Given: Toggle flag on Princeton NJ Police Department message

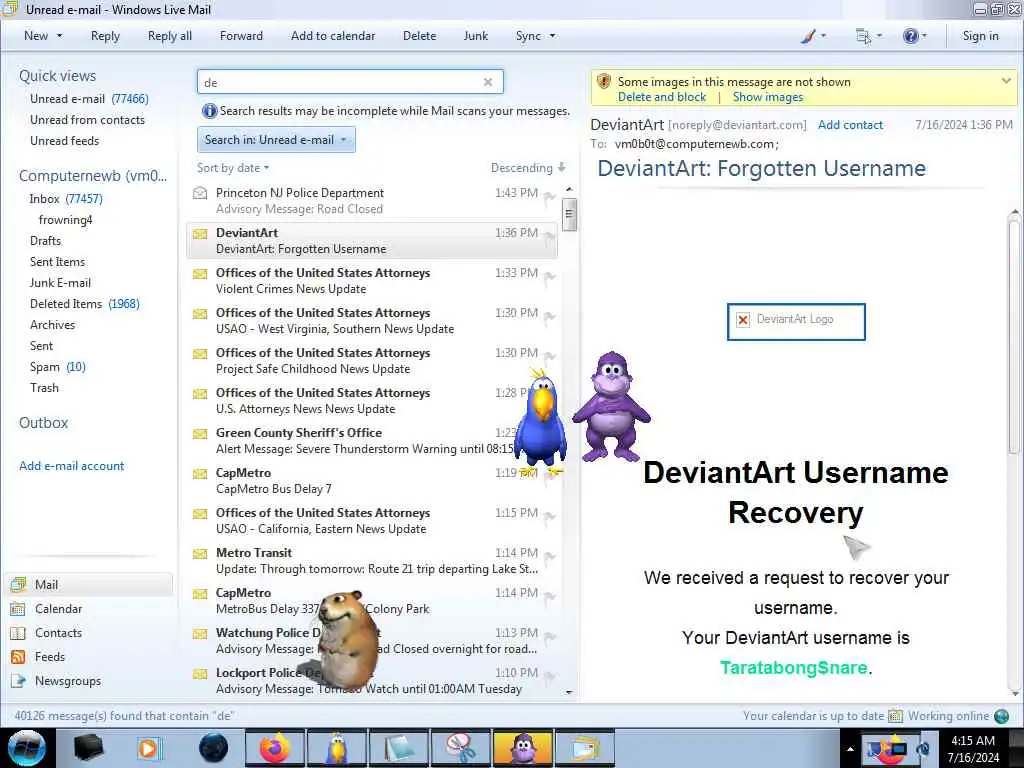Looking at the screenshot, I should pyautogui.click(x=550, y=197).
